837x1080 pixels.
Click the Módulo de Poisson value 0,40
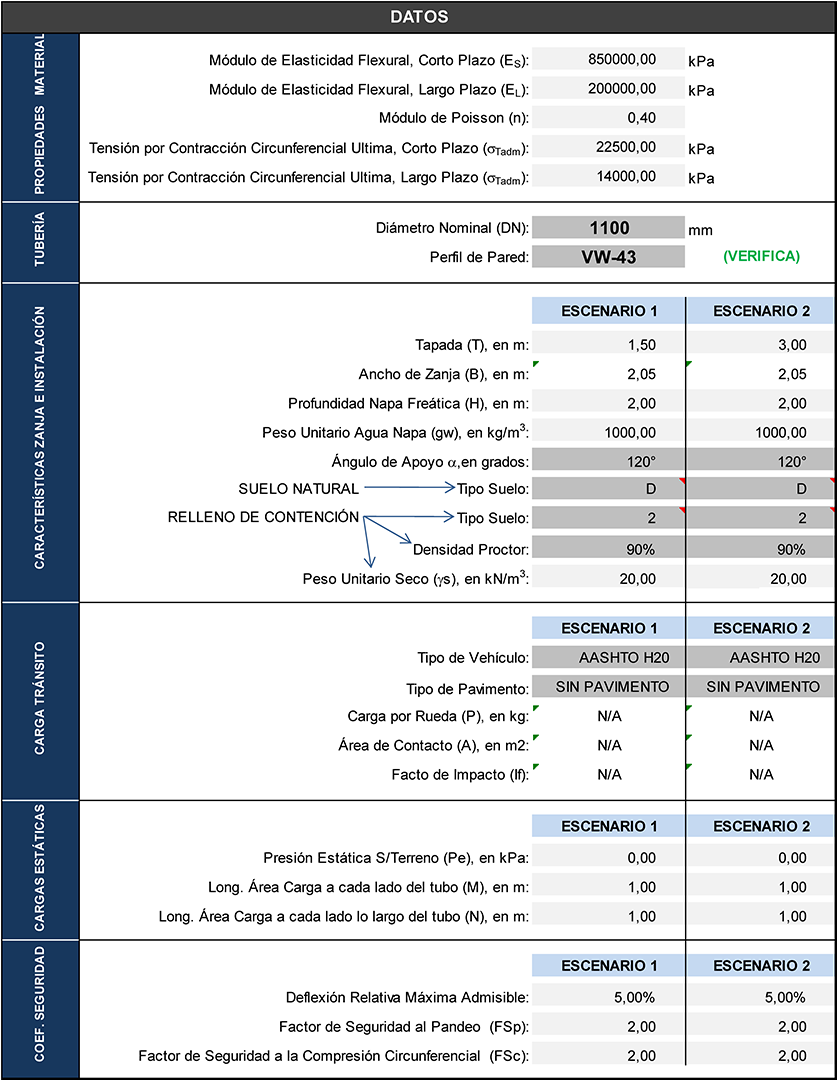[x=608, y=118]
